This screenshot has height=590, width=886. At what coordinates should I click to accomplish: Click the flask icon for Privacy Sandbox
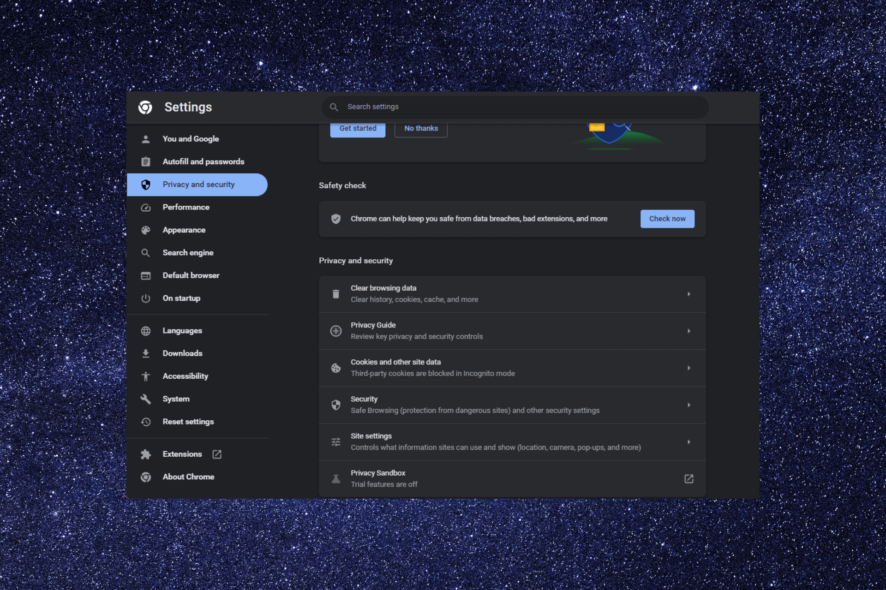click(x=336, y=479)
